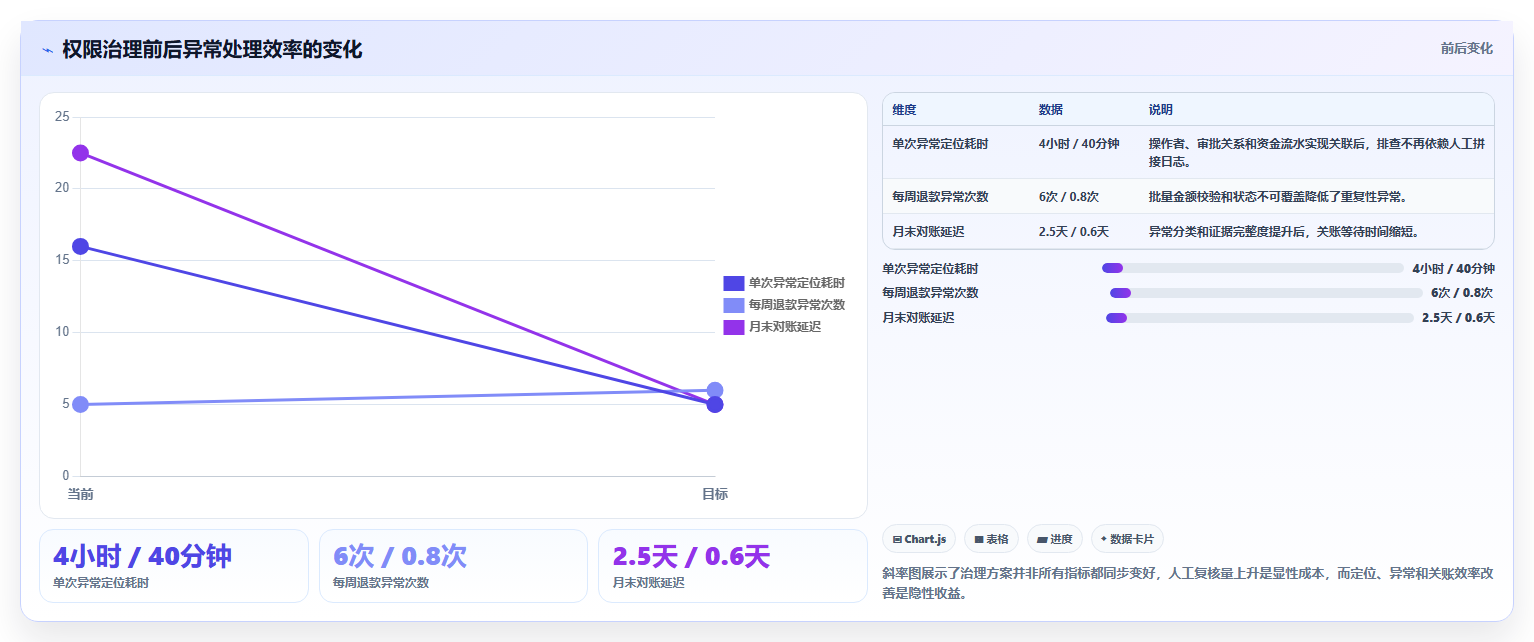
Task: Click the 斜率图 summary paragraph
Action: click(x=1188, y=583)
